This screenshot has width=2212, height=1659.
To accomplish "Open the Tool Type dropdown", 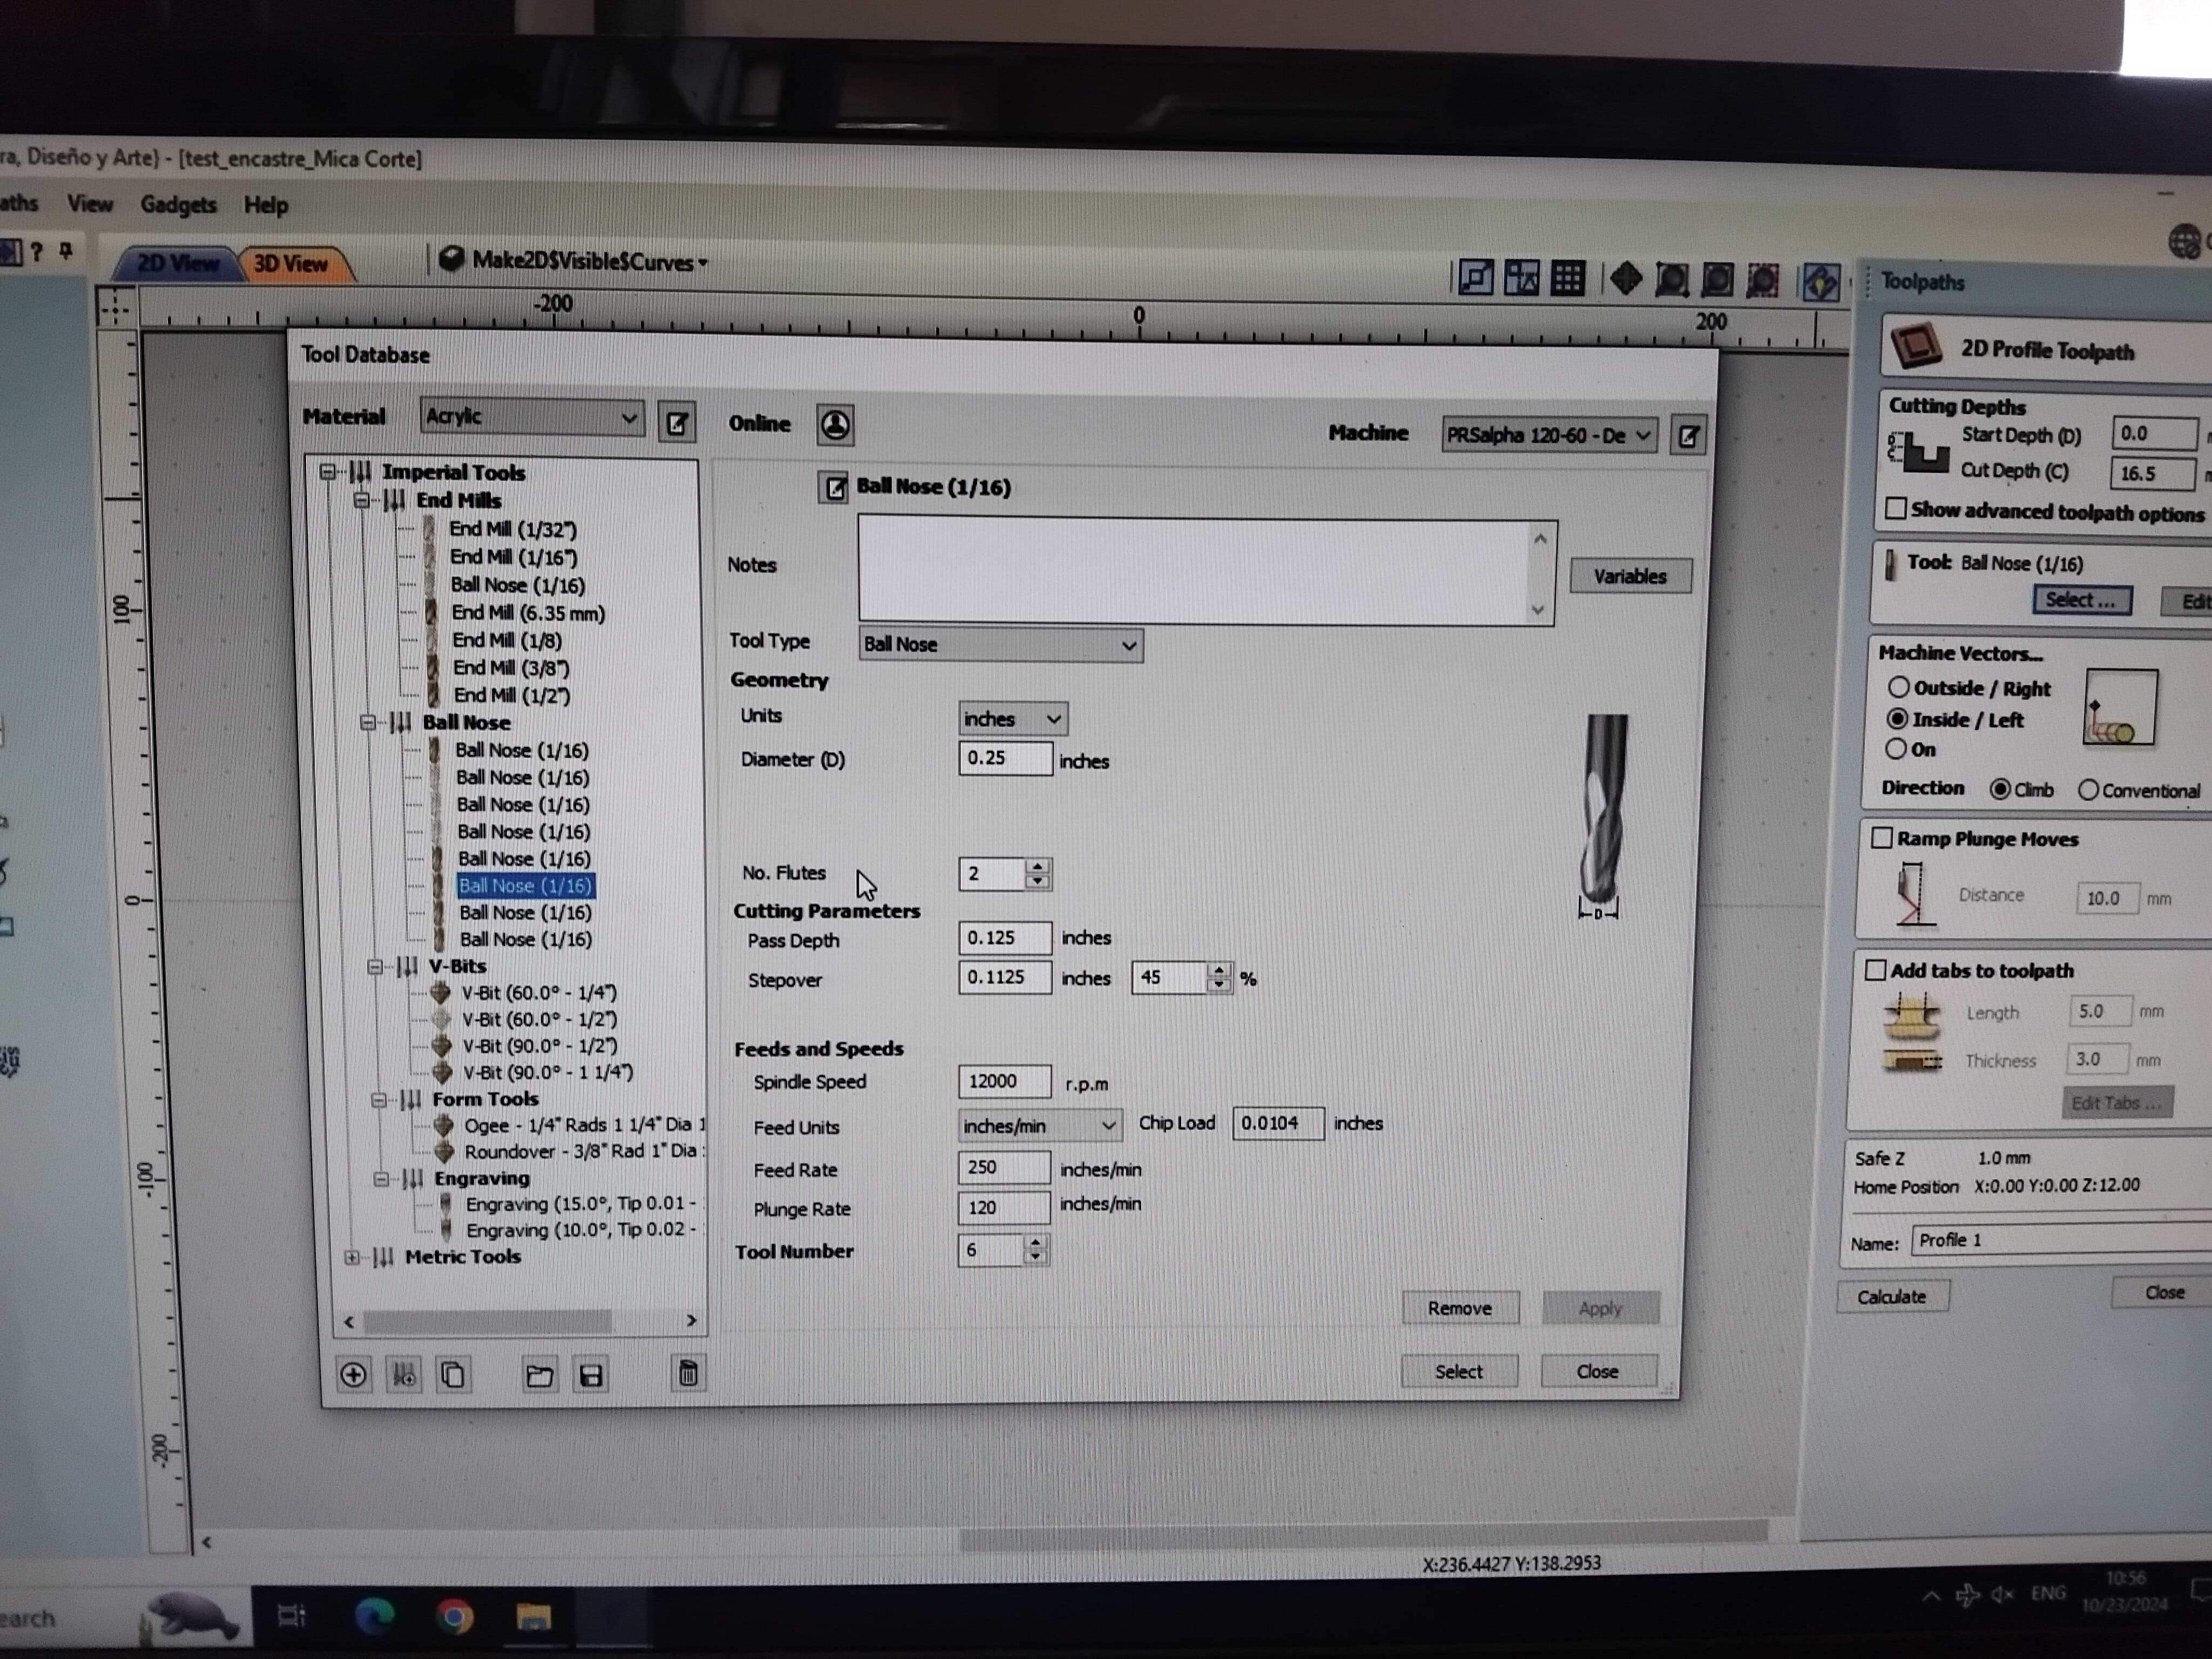I will pyautogui.click(x=1000, y=645).
